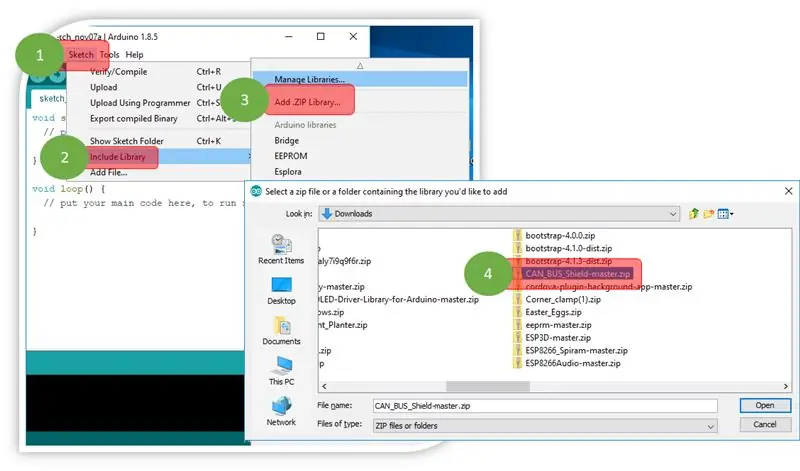Click the horizontal scrollbar thumb in file list
The width and height of the screenshot is (800, 471).
(x=488, y=386)
